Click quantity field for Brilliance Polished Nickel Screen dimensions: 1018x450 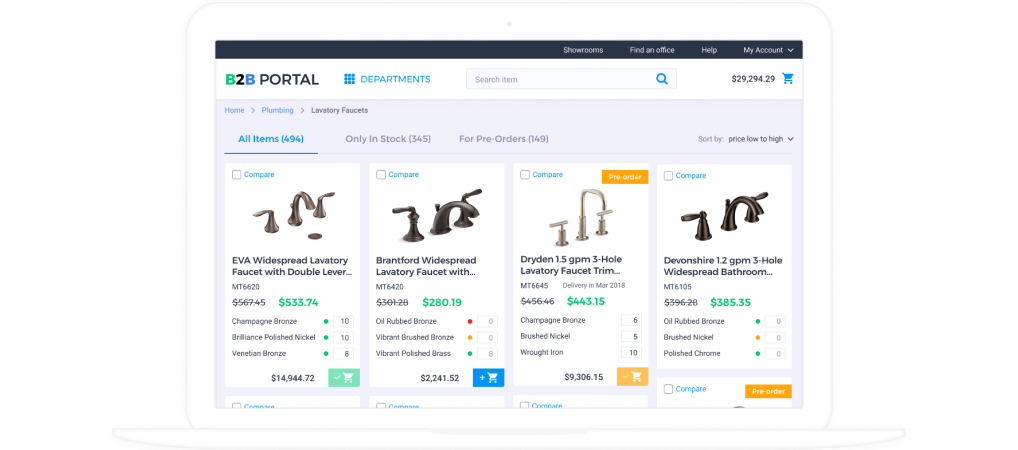tap(343, 338)
